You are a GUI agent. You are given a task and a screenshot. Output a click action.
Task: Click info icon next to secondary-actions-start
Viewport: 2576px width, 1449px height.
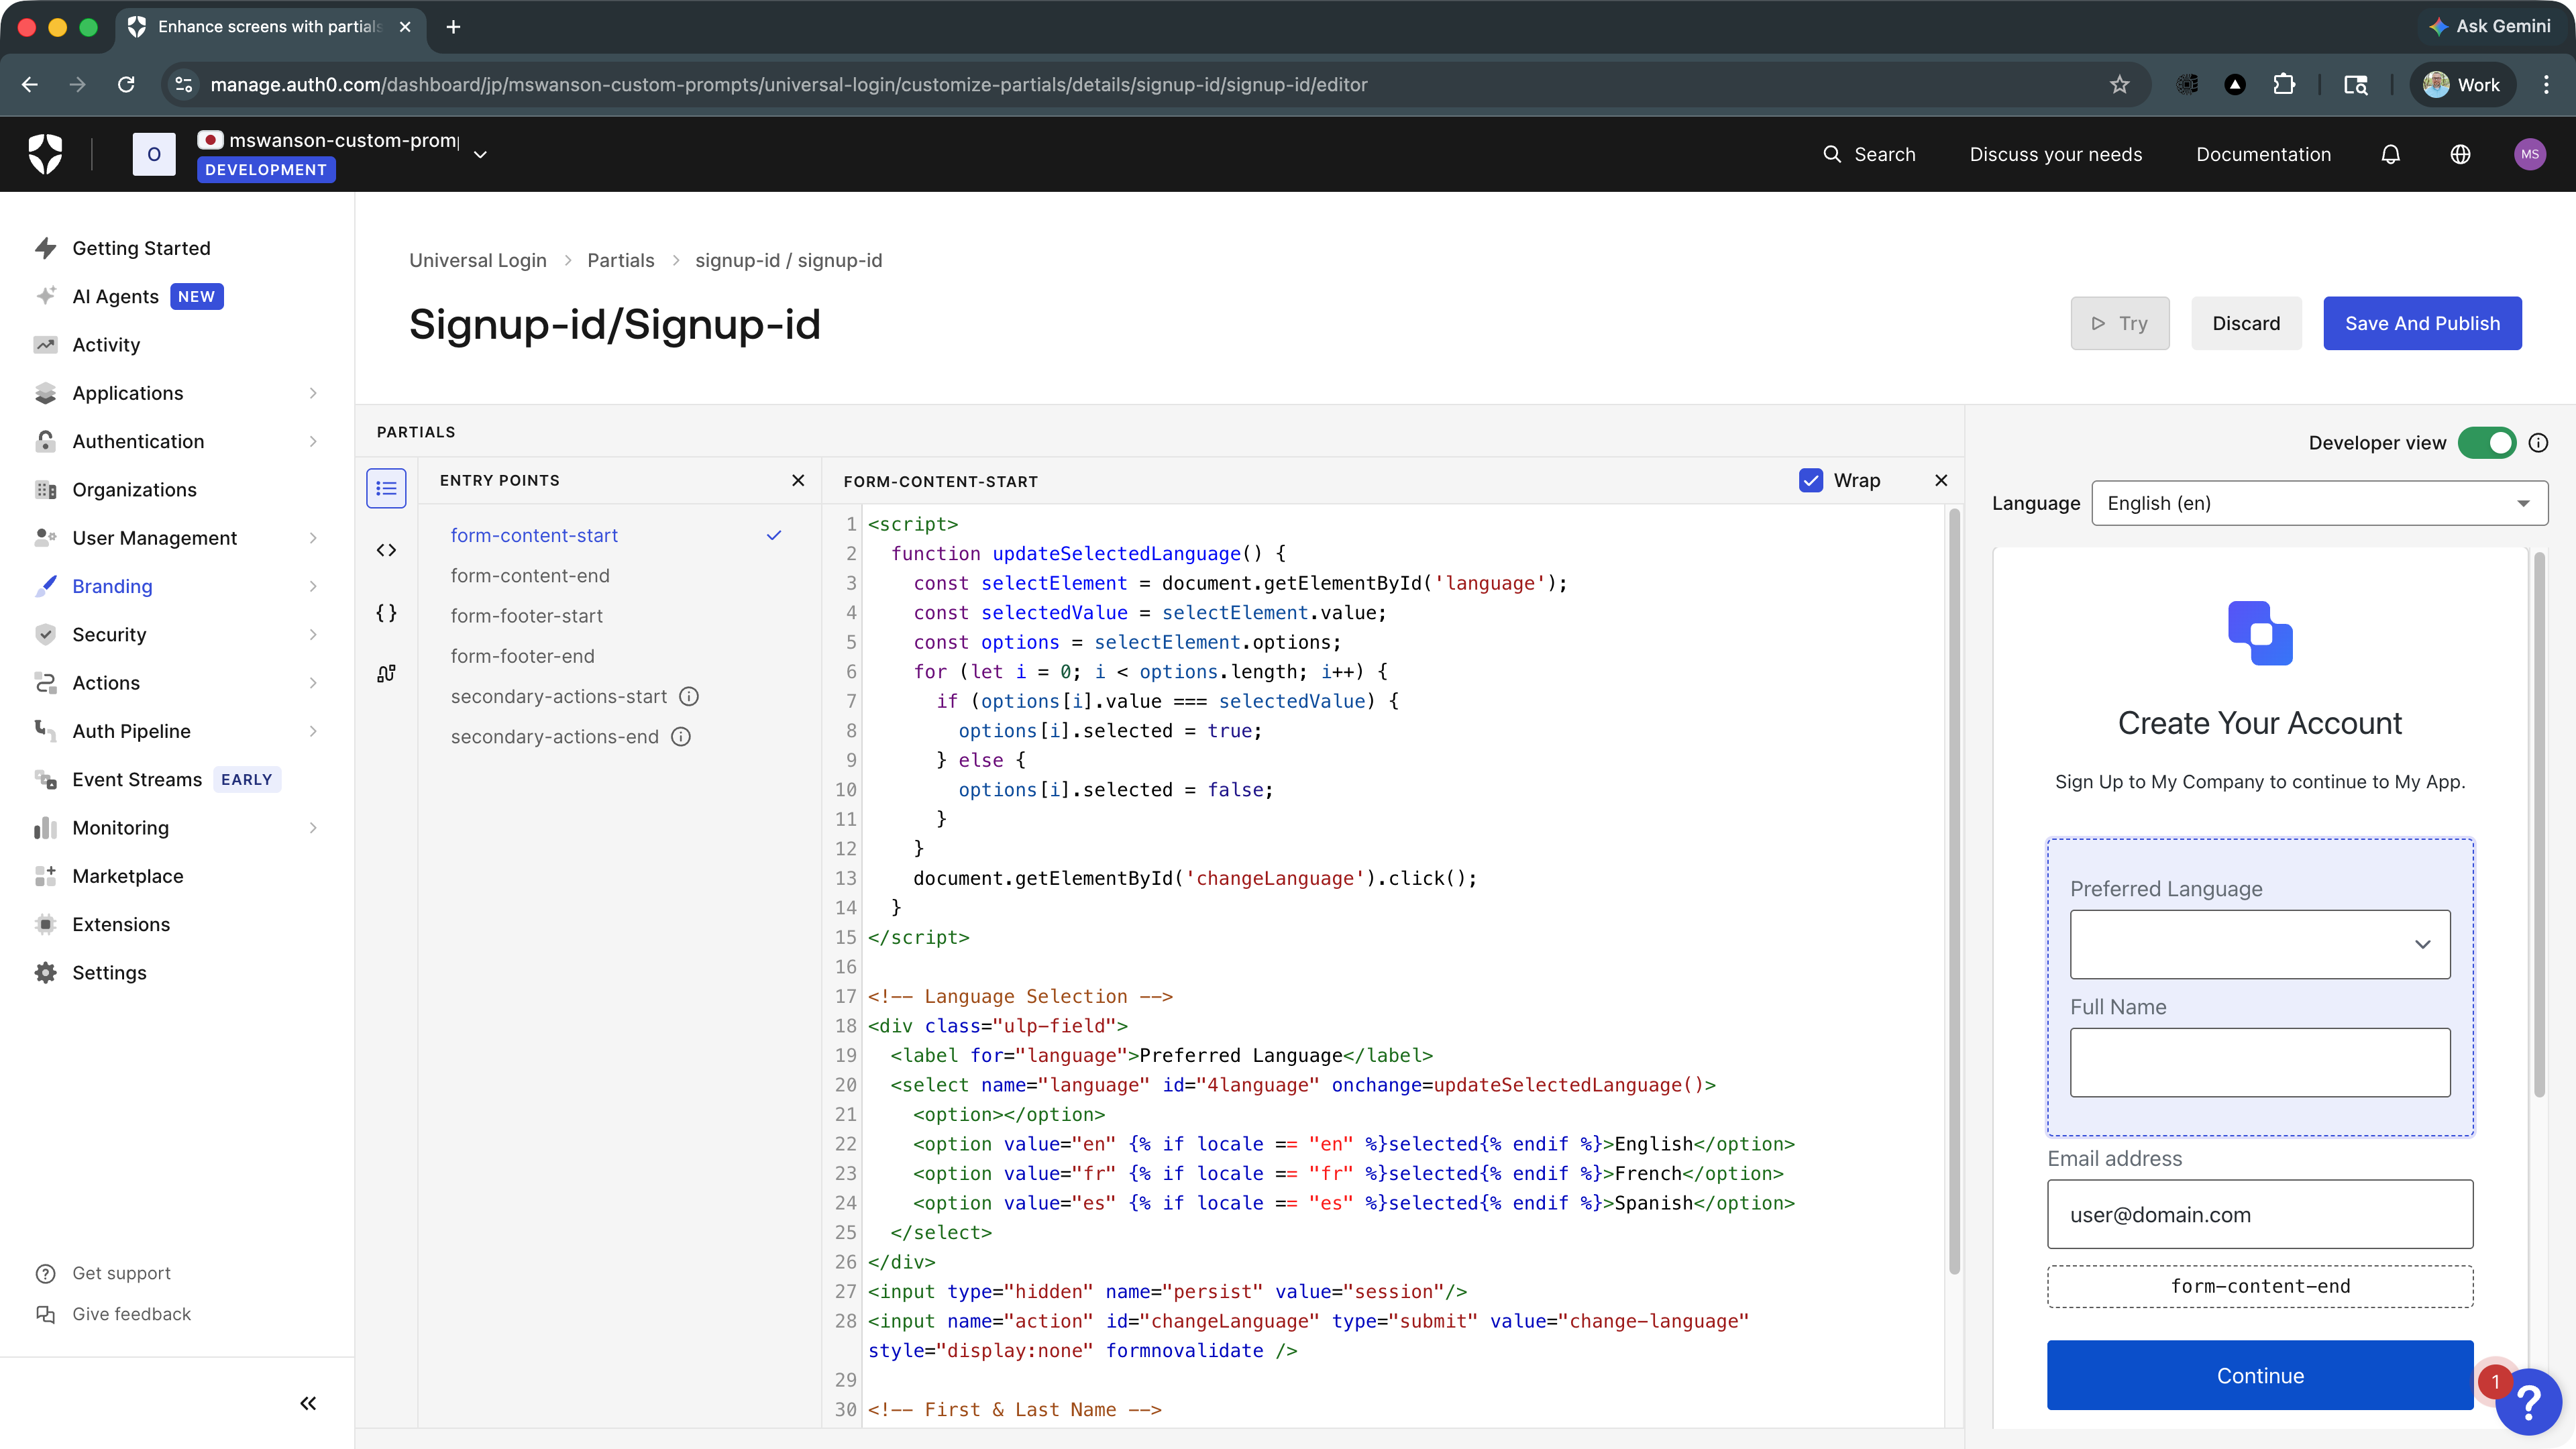point(689,696)
